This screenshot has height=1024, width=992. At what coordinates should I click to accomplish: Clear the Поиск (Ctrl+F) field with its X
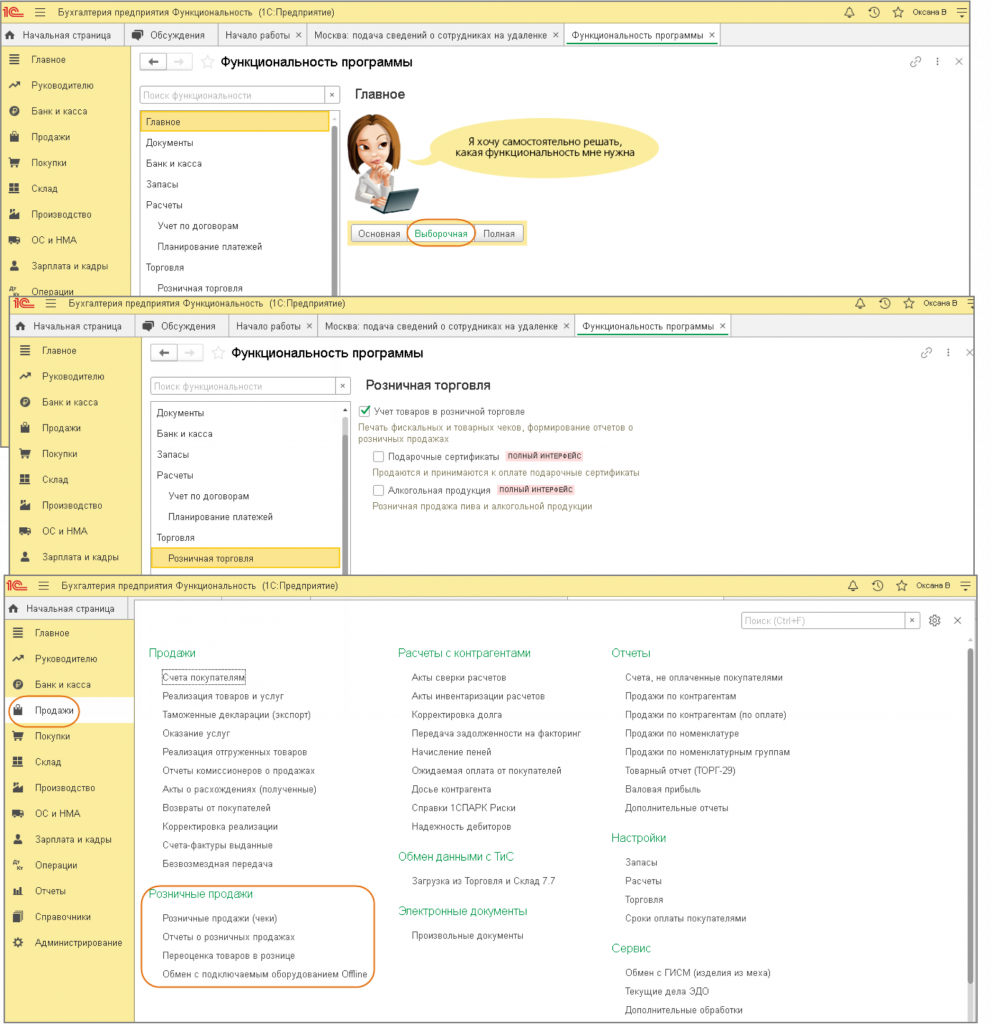(x=912, y=621)
